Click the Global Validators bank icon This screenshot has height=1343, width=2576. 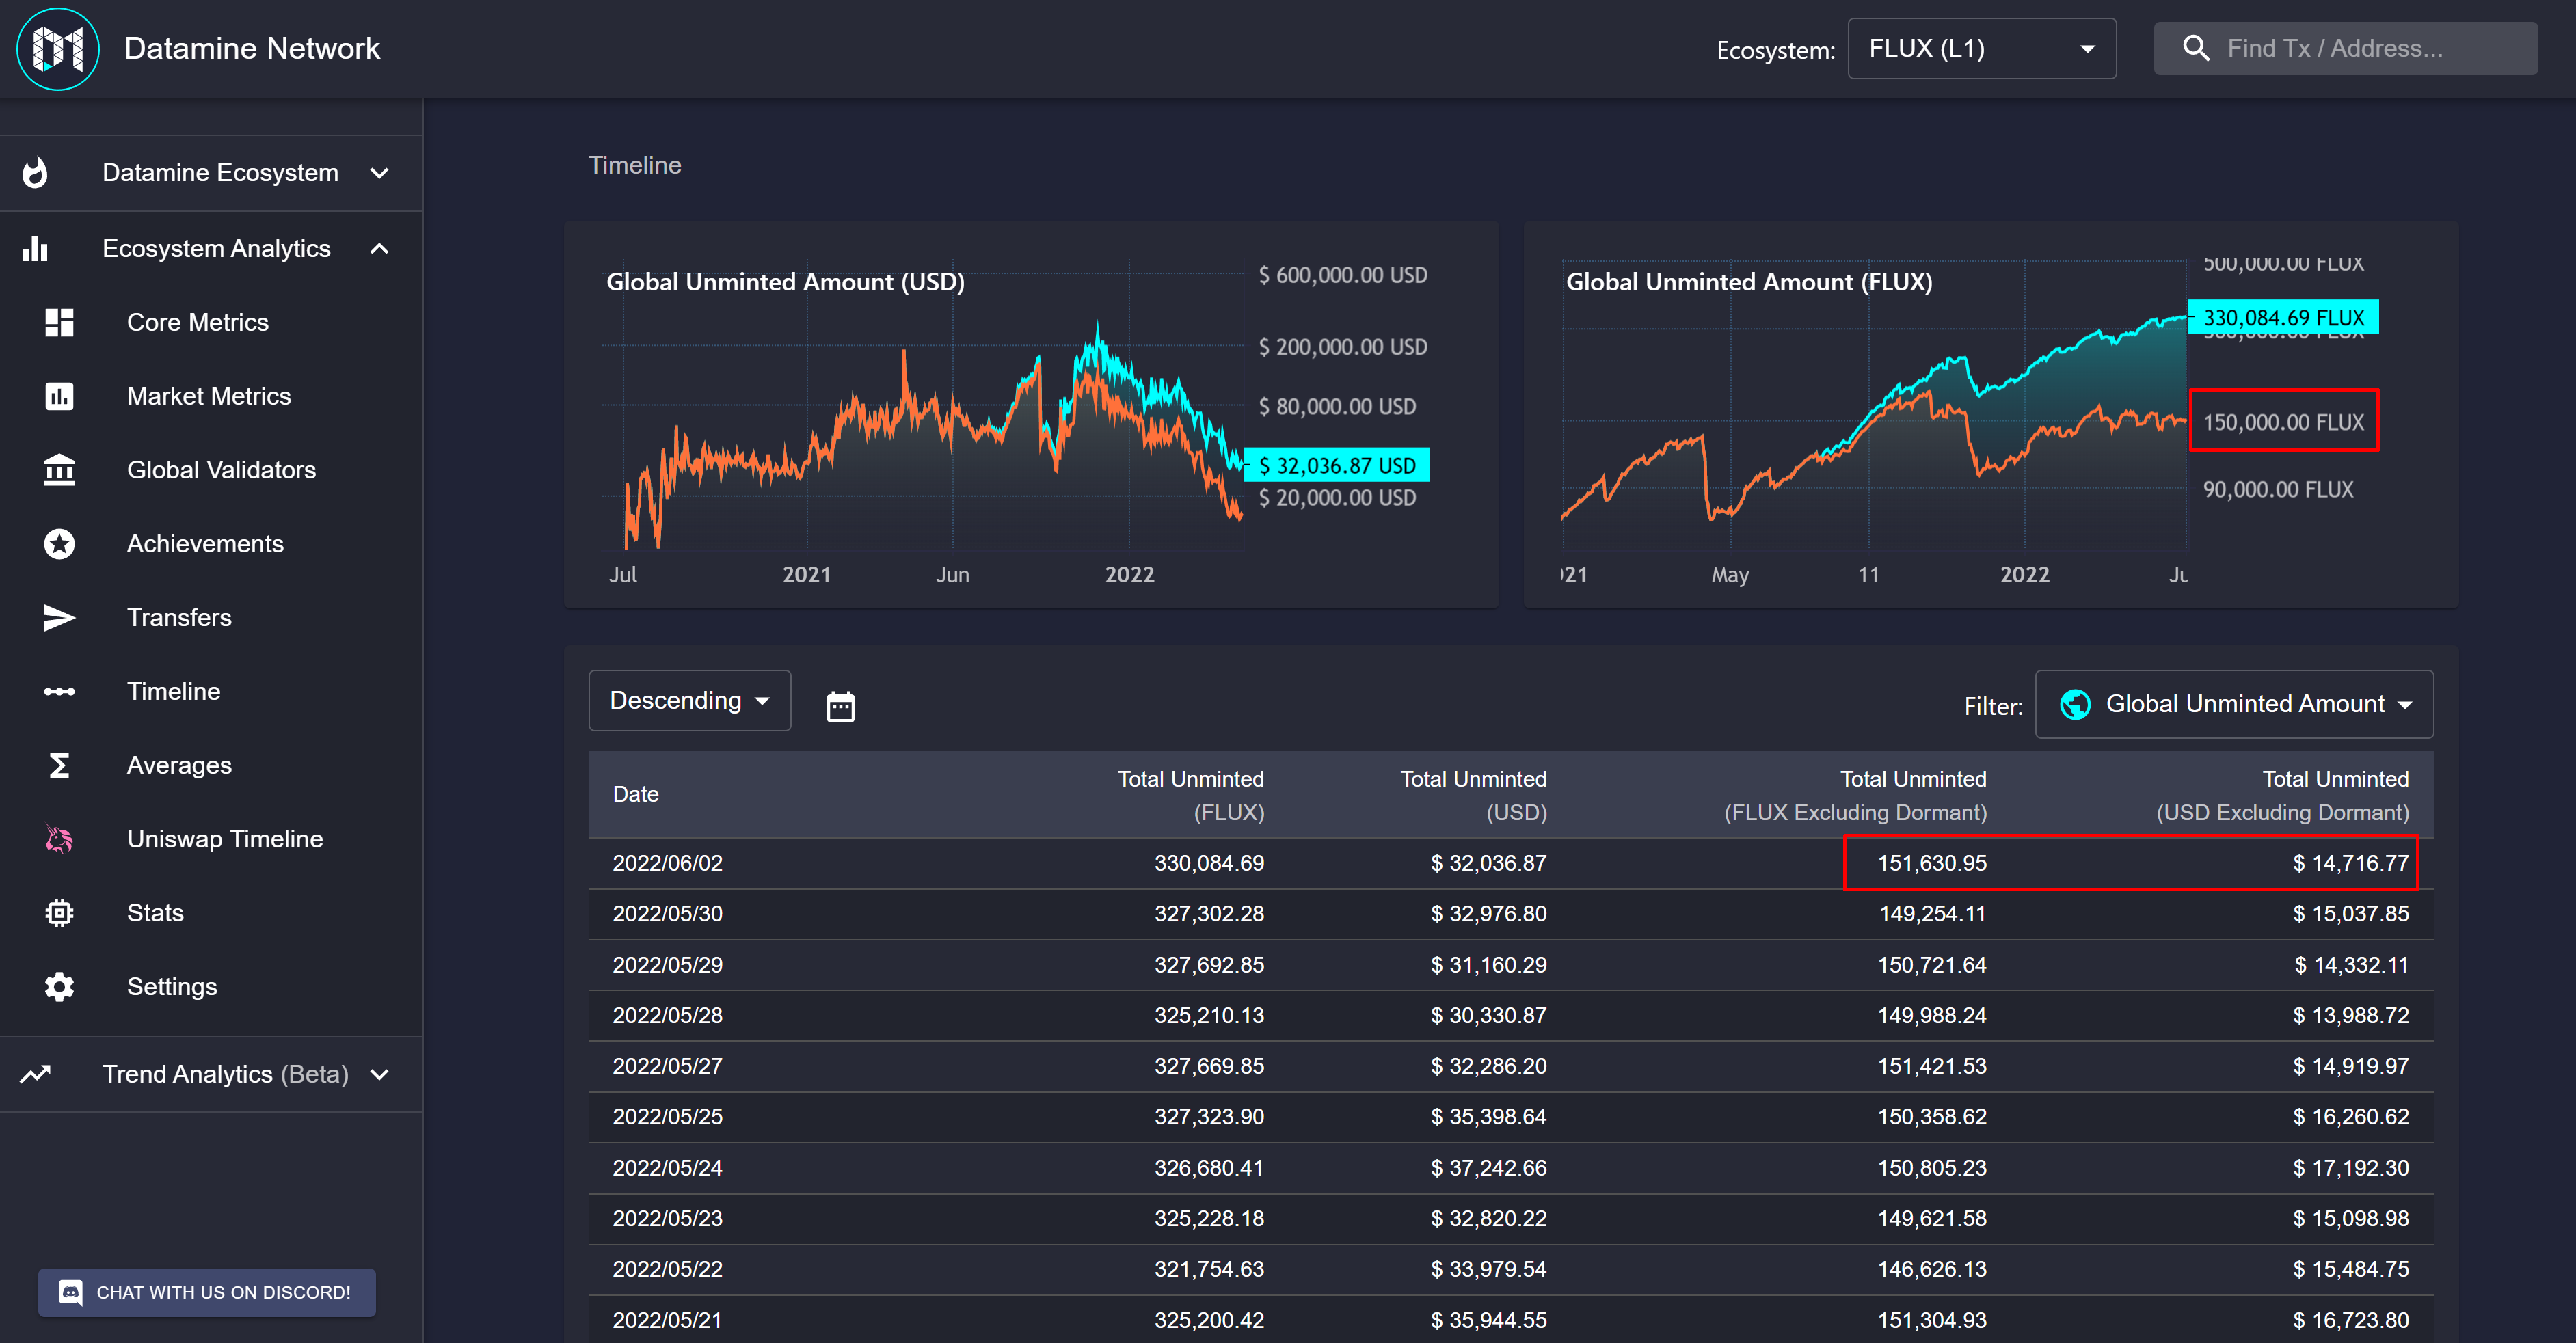(59, 470)
